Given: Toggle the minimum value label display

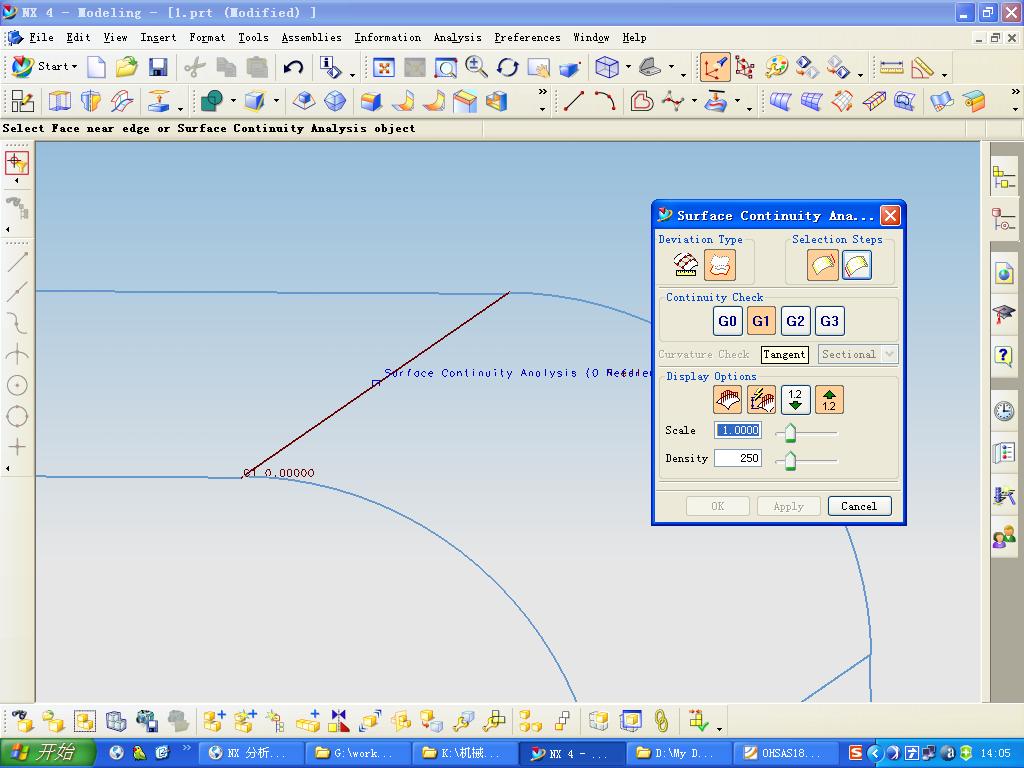Looking at the screenshot, I should (x=795, y=400).
